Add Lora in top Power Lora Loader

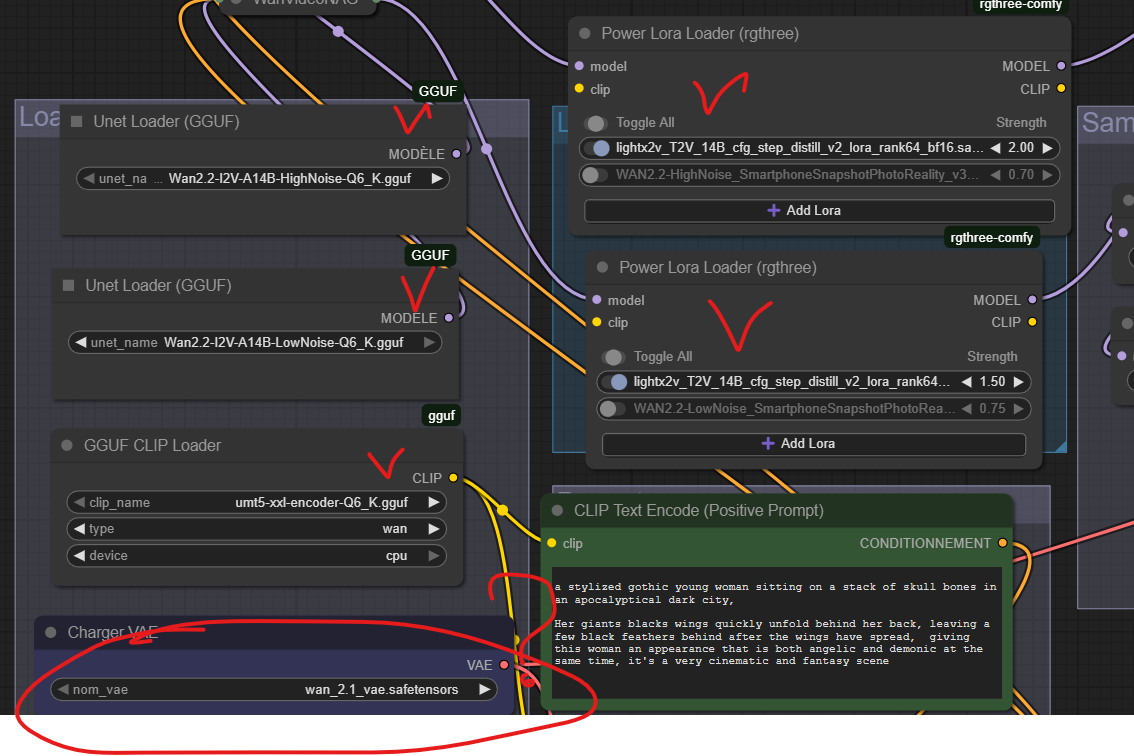pyautogui.click(x=819, y=211)
